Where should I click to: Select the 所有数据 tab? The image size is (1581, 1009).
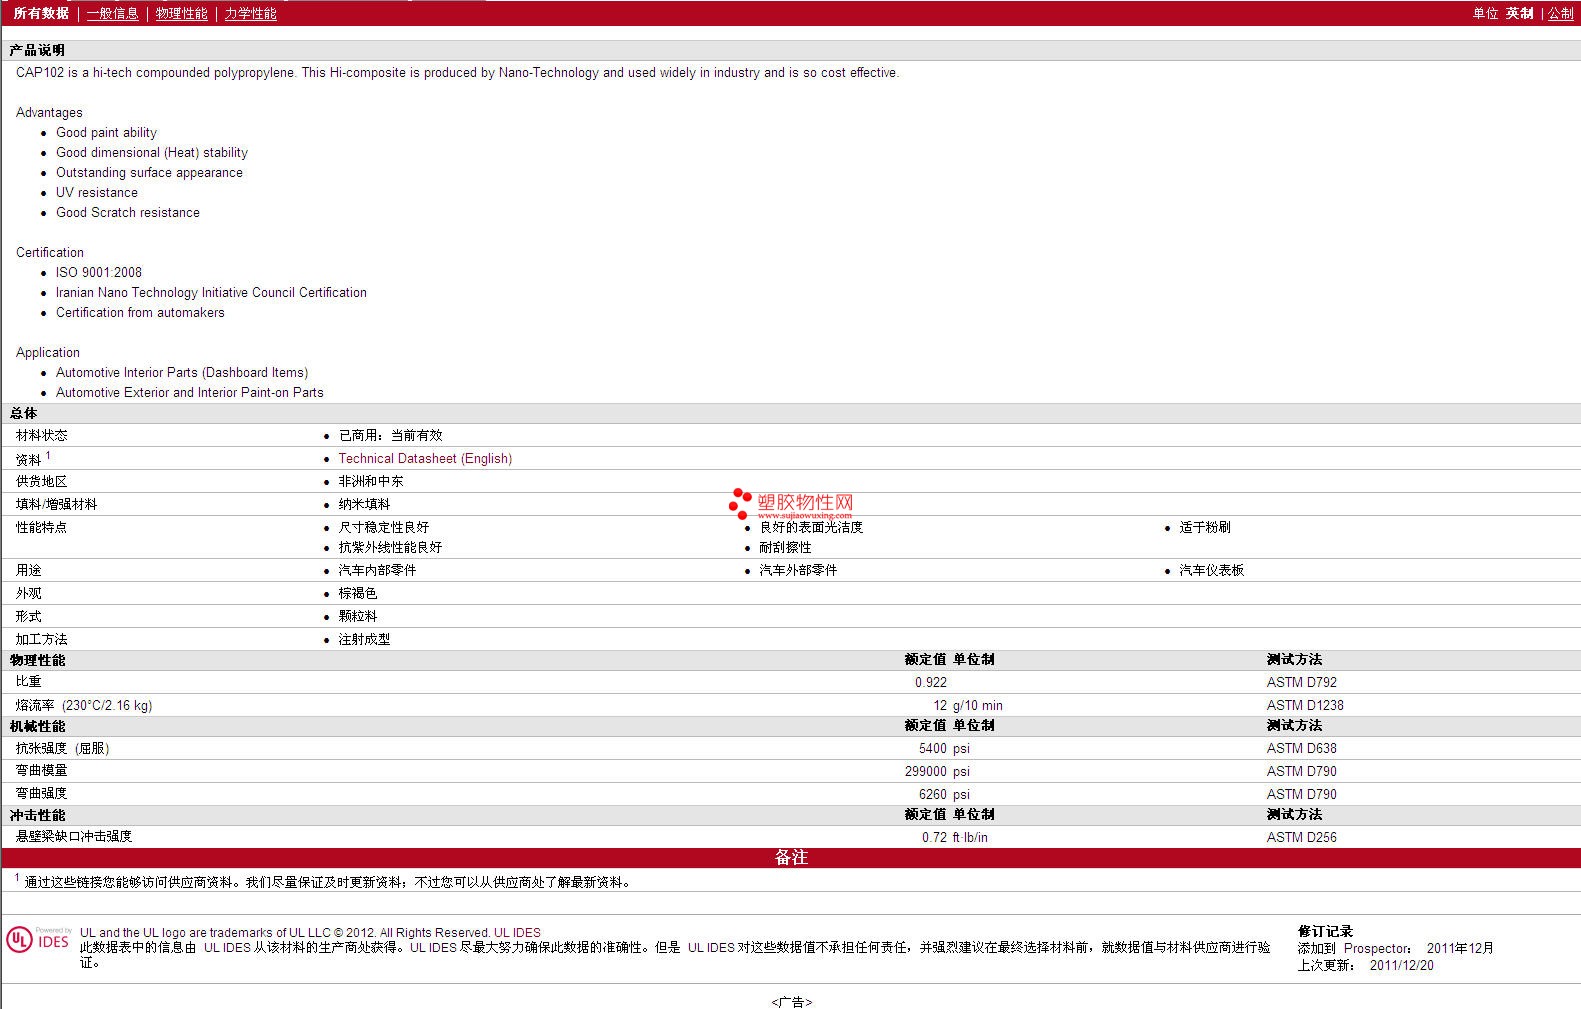(41, 13)
